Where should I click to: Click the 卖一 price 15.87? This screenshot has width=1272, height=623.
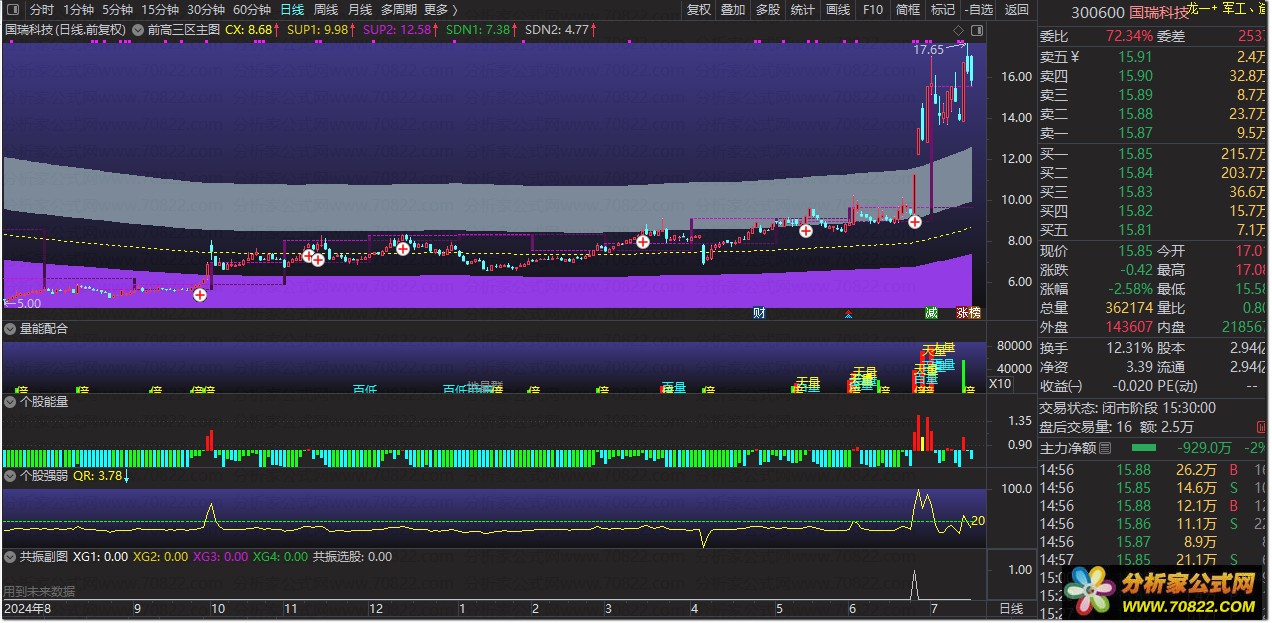1136,133
